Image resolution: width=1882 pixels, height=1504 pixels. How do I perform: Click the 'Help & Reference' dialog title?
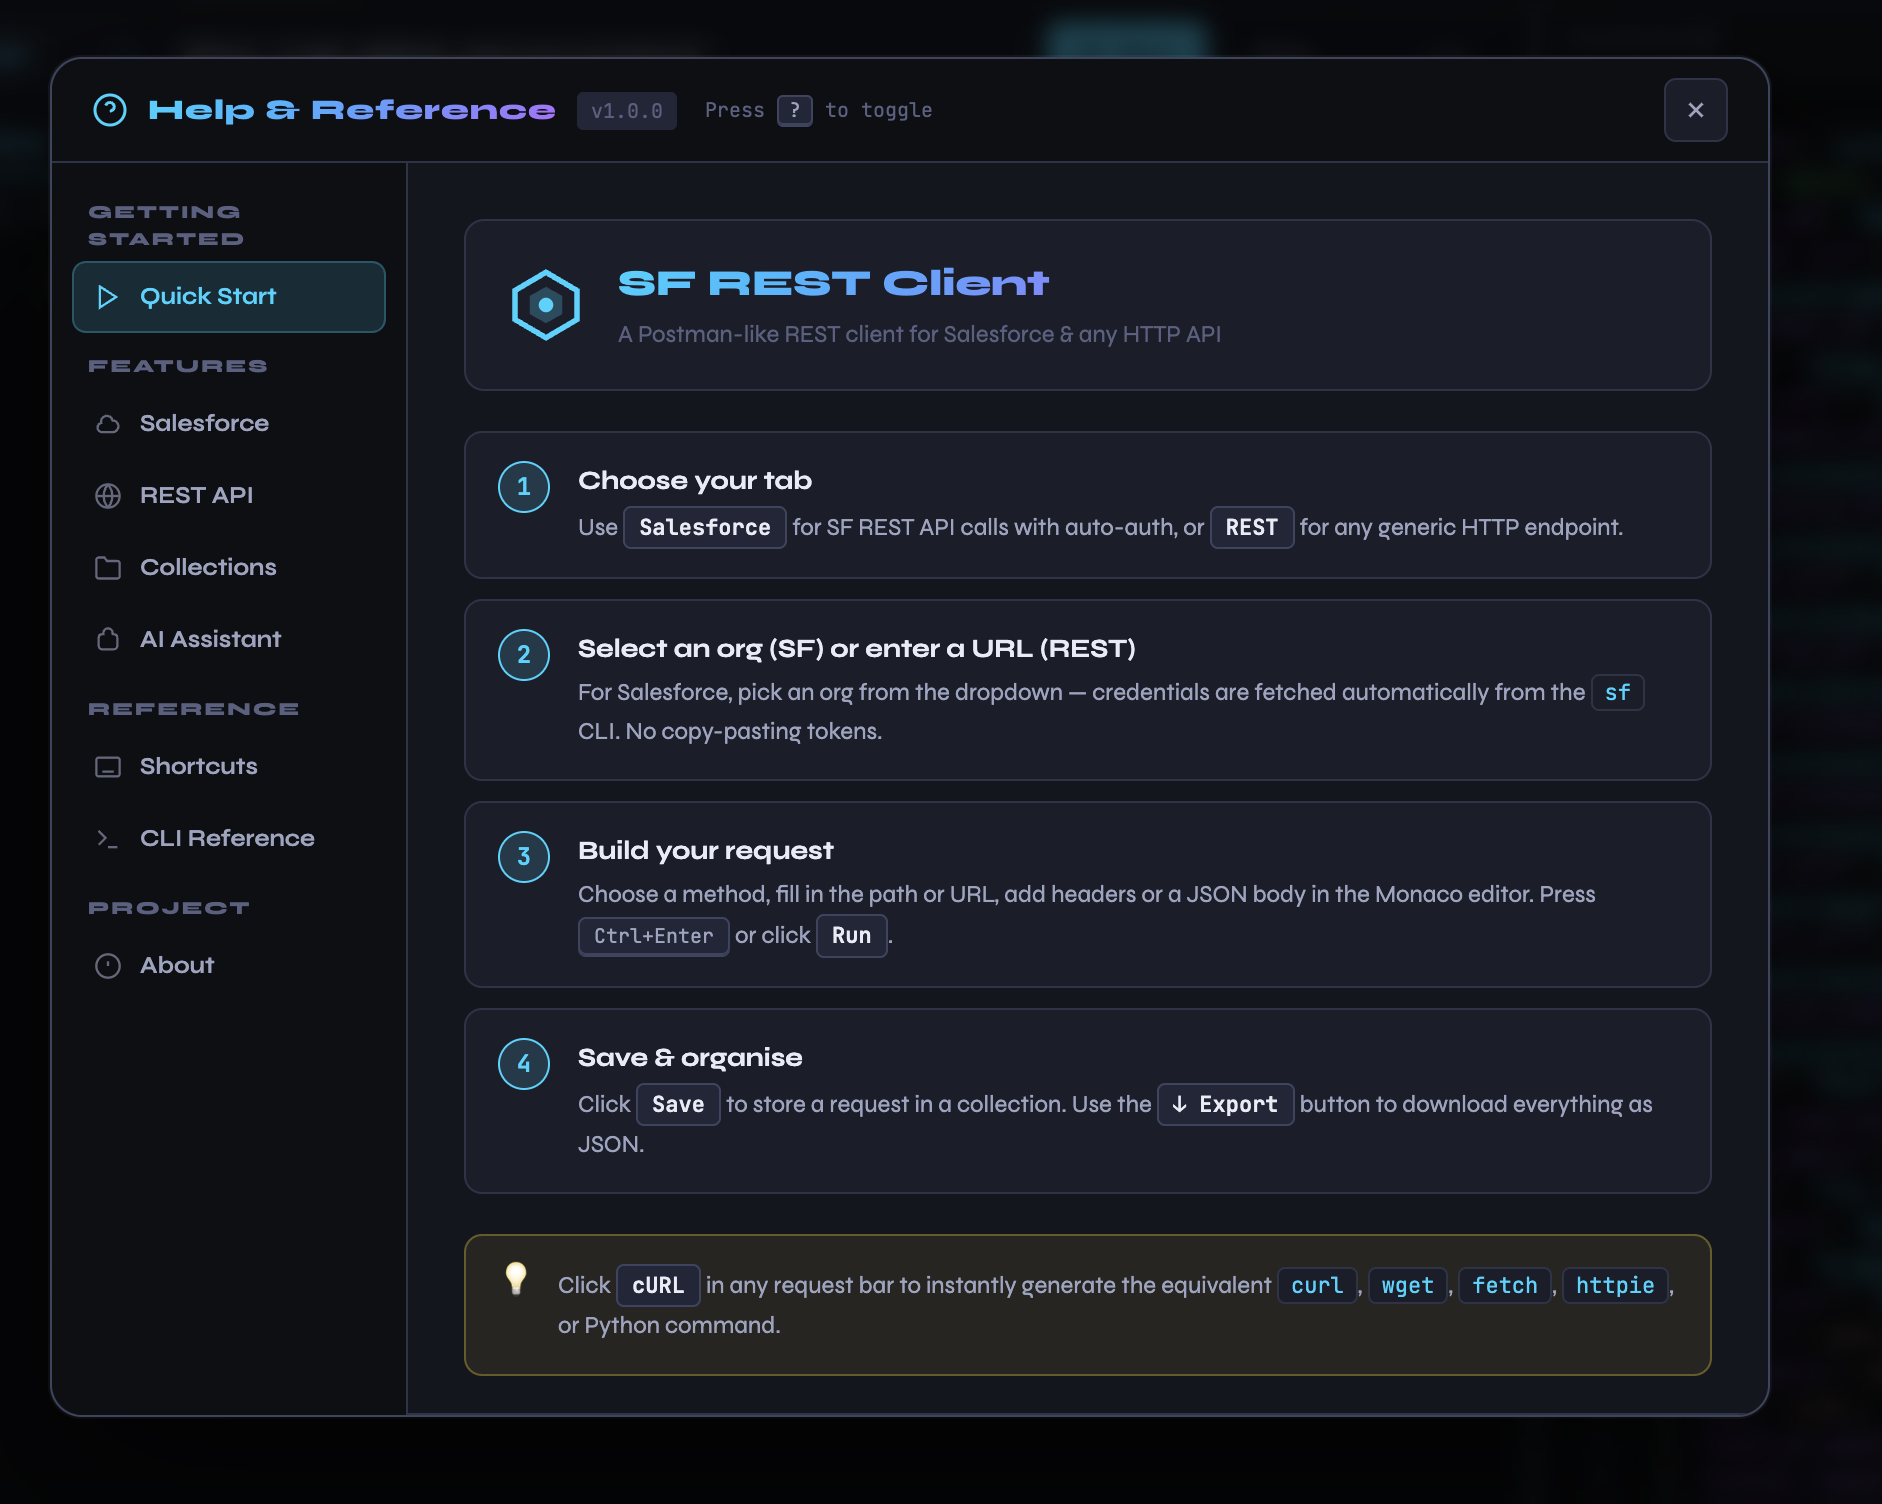point(352,110)
